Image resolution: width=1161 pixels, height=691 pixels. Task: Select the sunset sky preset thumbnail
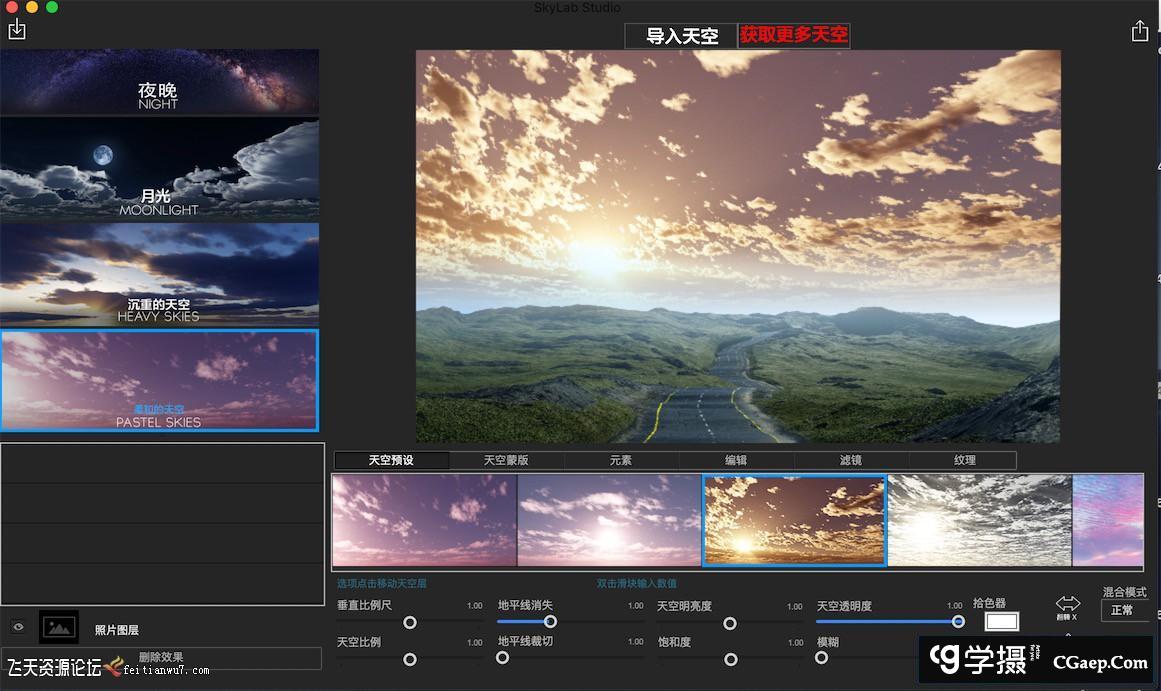pos(793,520)
